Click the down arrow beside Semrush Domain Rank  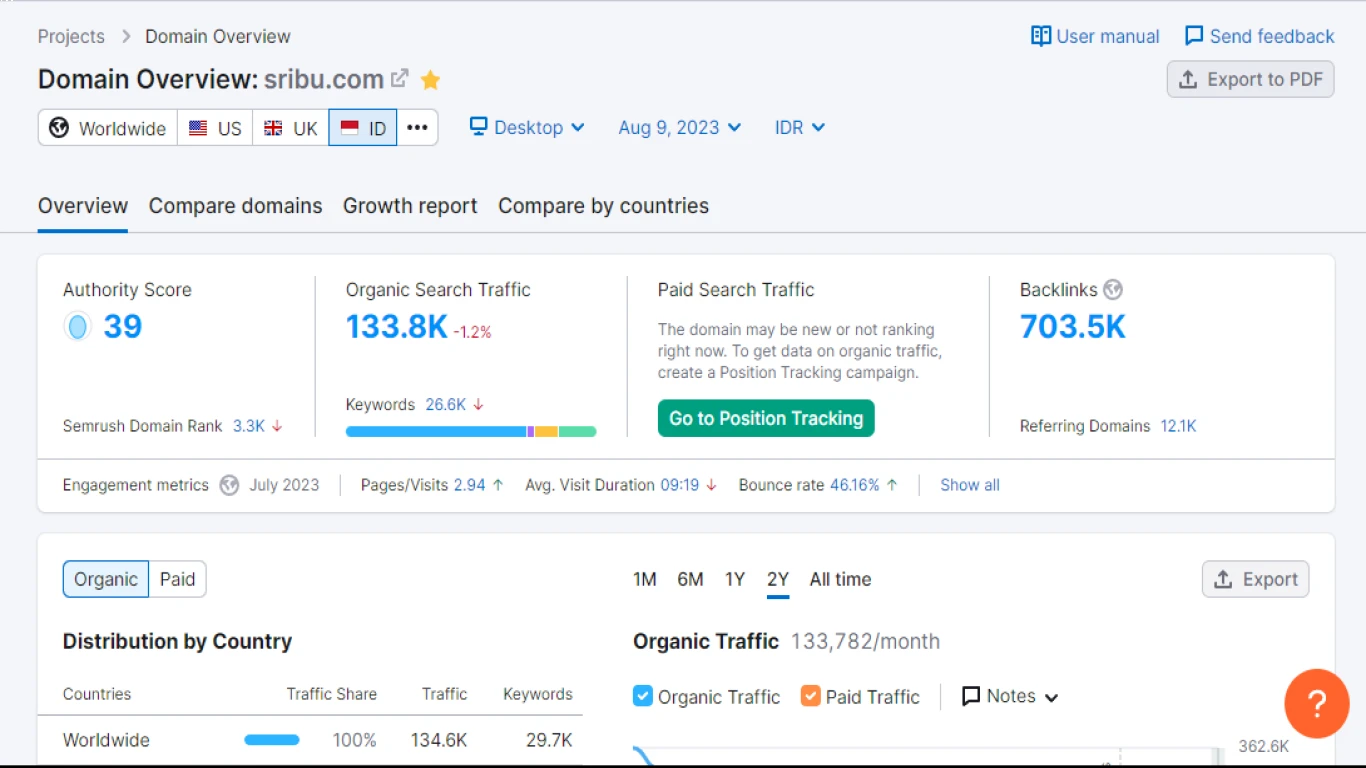[x=277, y=426]
